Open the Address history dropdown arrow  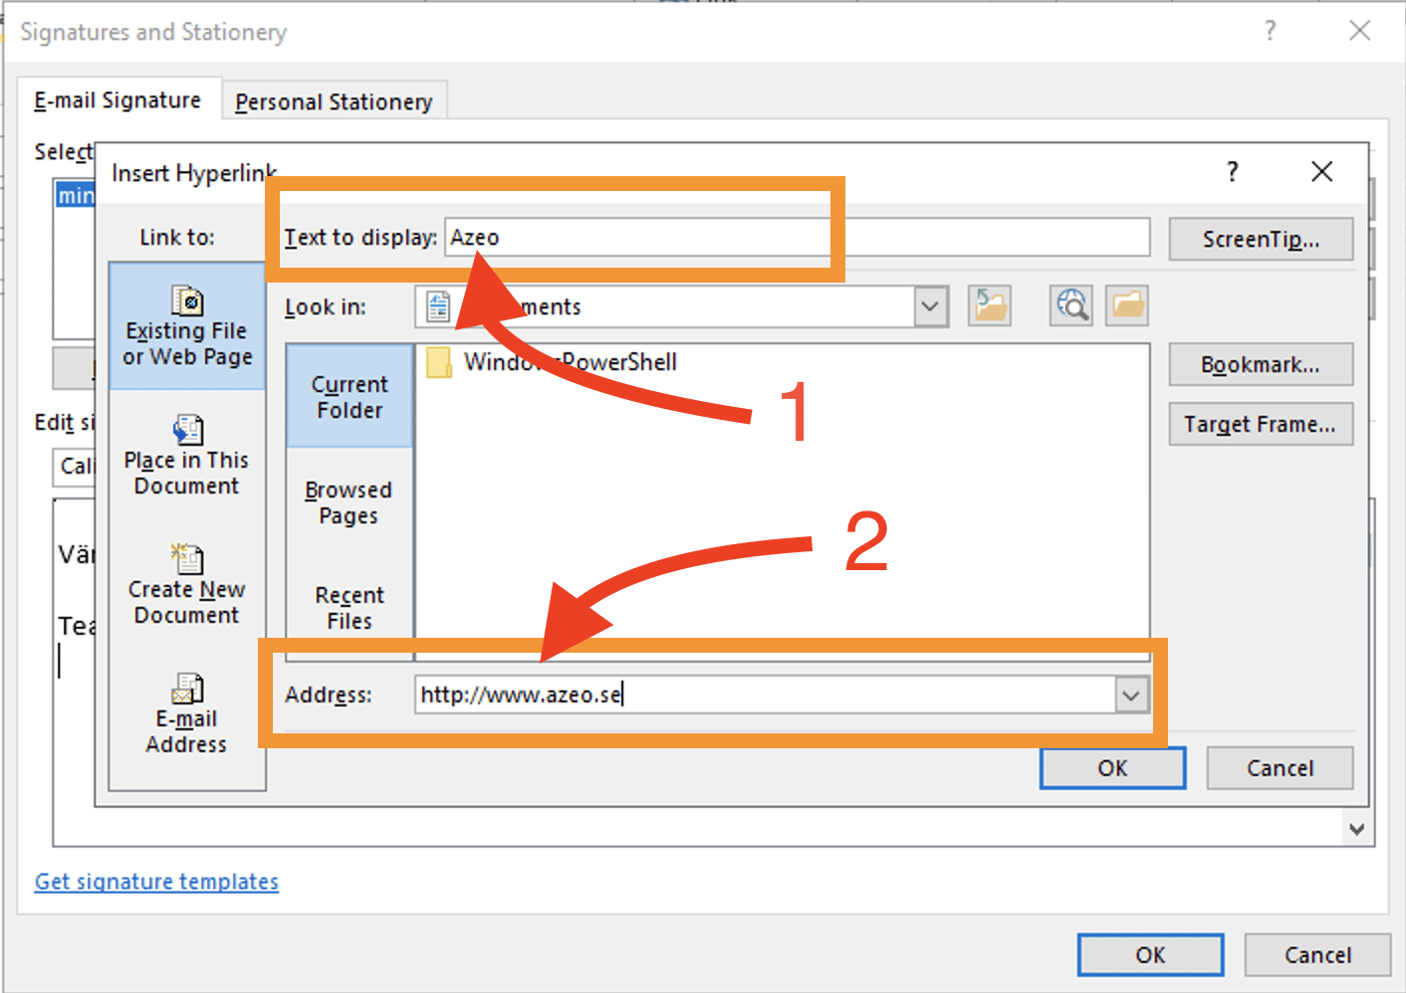pos(1131,695)
